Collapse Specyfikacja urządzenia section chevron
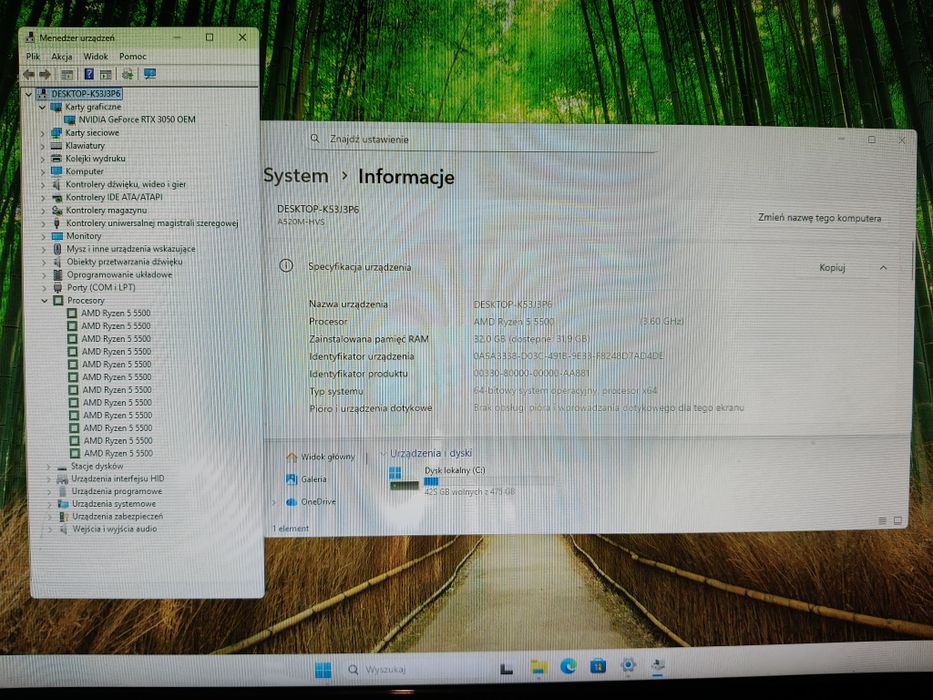933x700 pixels. point(884,268)
